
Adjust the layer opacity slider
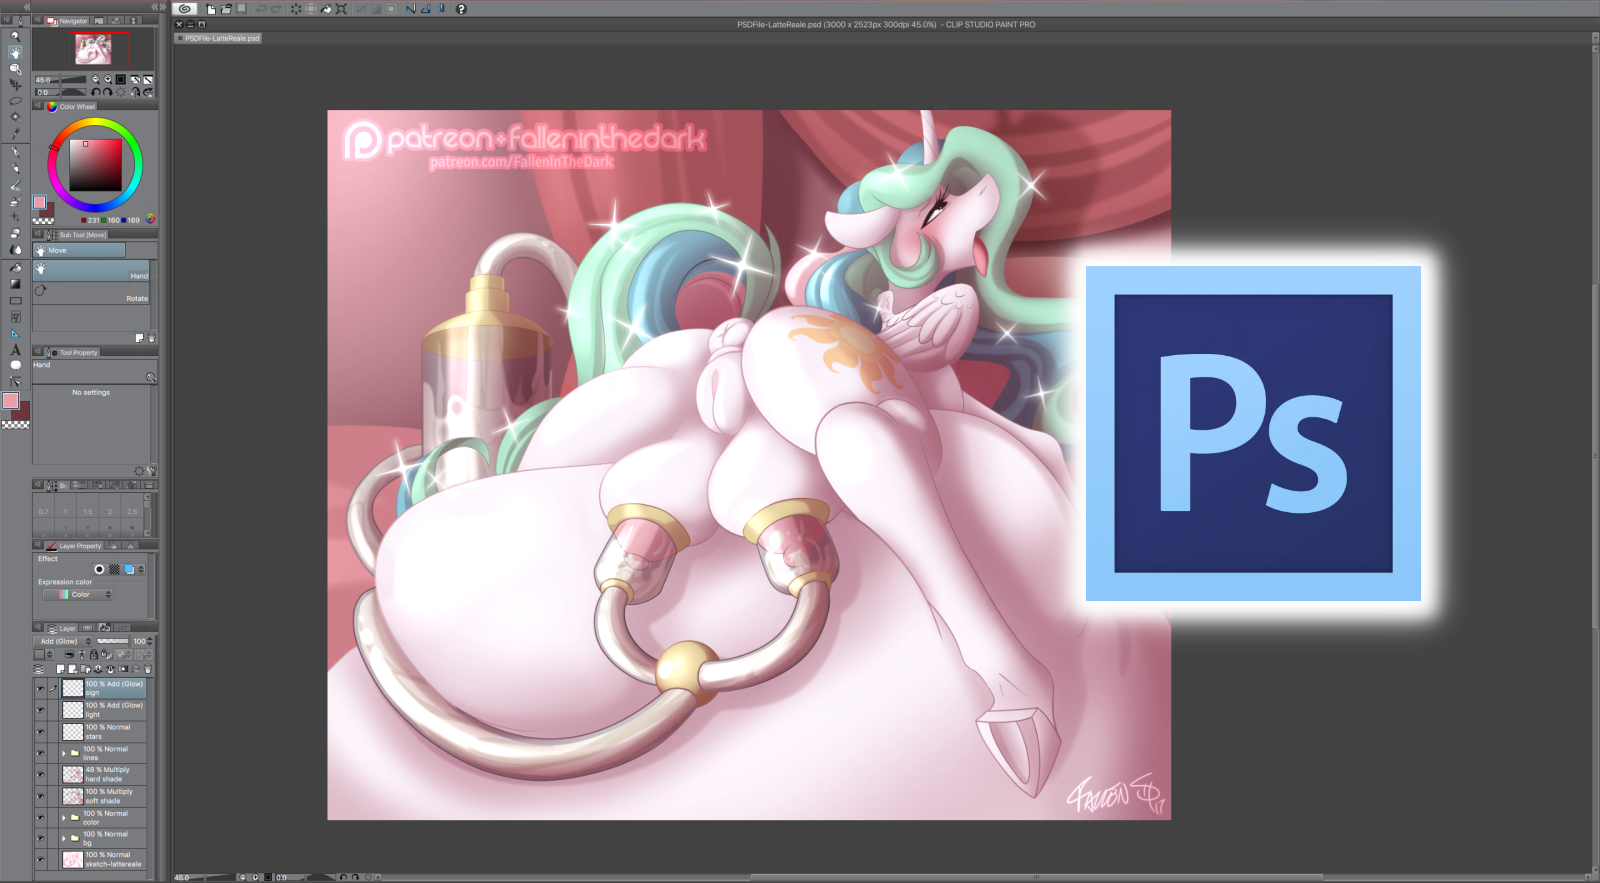point(113,641)
